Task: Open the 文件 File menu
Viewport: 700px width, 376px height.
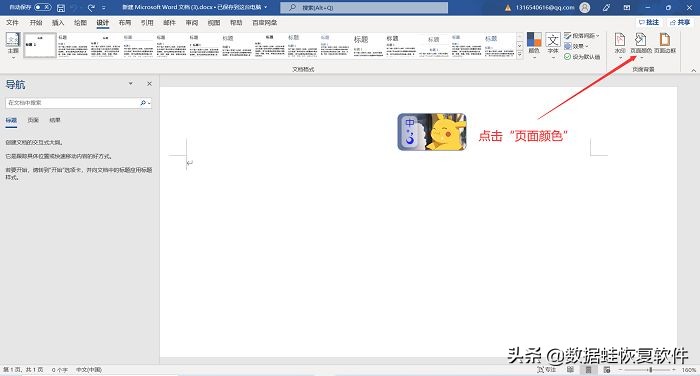Action: pyautogui.click(x=12, y=22)
